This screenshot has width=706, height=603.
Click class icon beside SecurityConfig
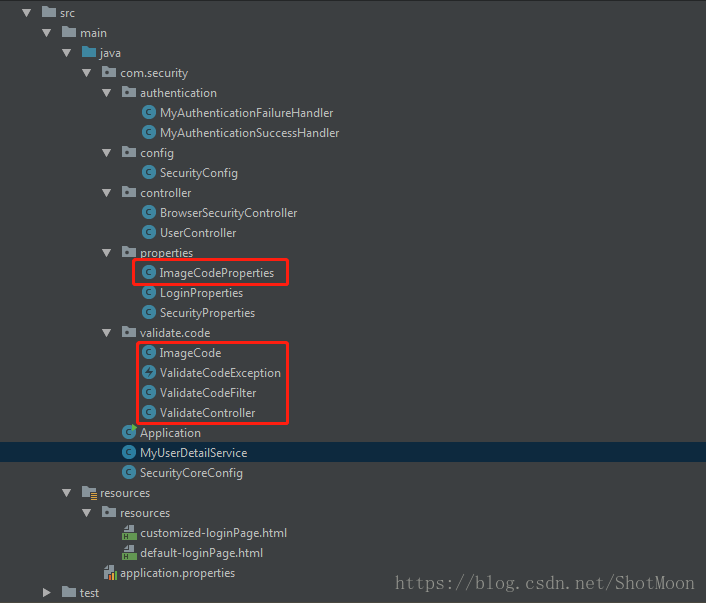(x=149, y=172)
